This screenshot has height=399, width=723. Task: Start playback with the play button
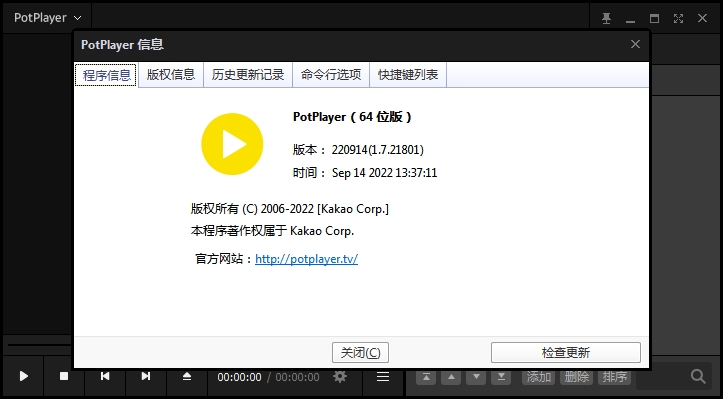pyautogui.click(x=24, y=376)
